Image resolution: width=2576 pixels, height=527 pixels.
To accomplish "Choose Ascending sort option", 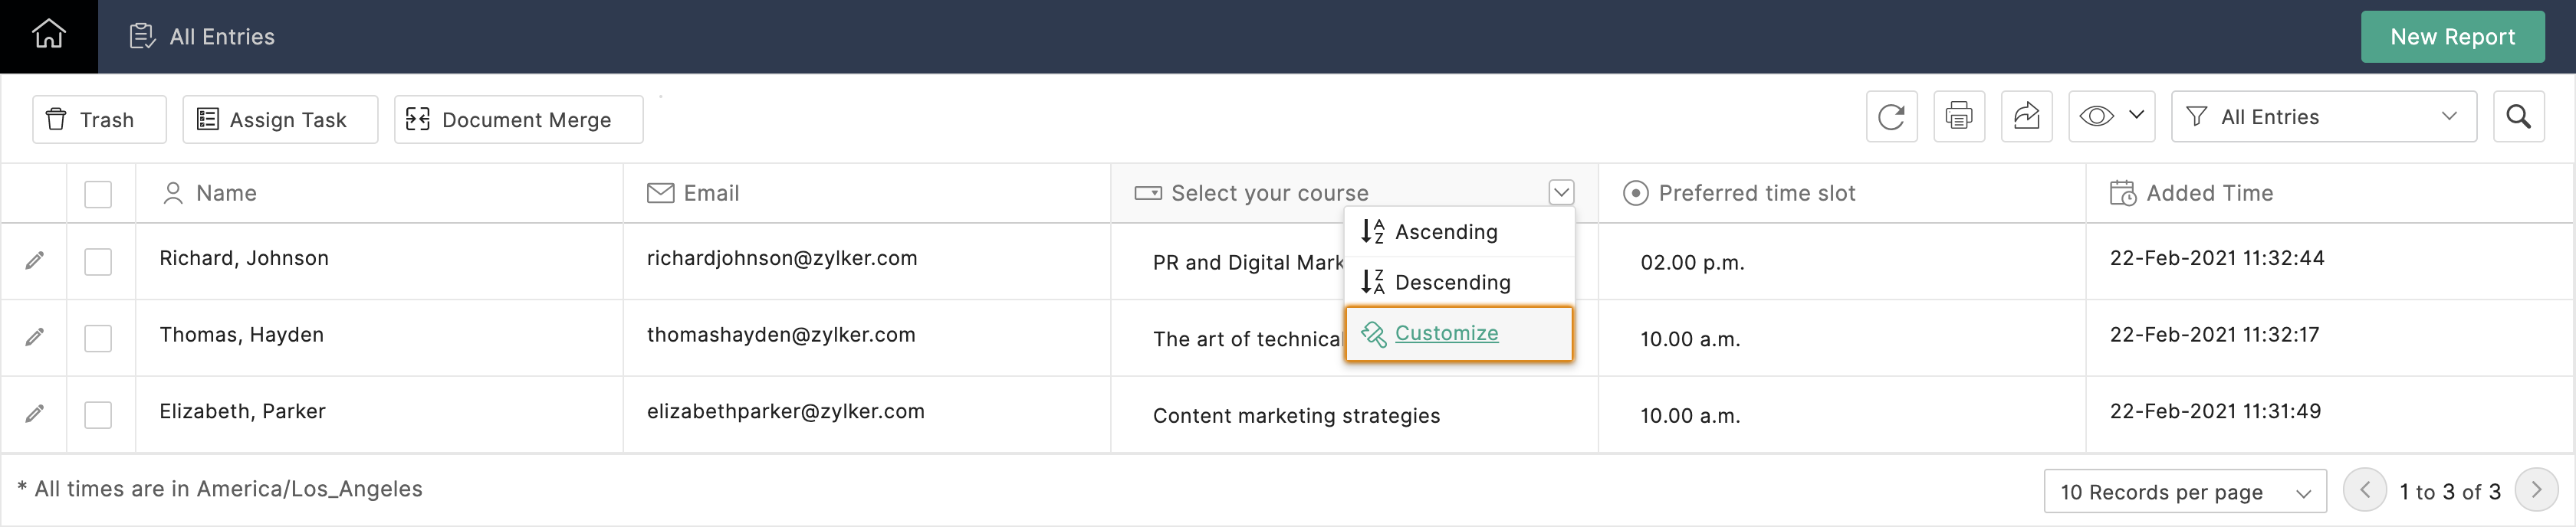I will [1445, 232].
